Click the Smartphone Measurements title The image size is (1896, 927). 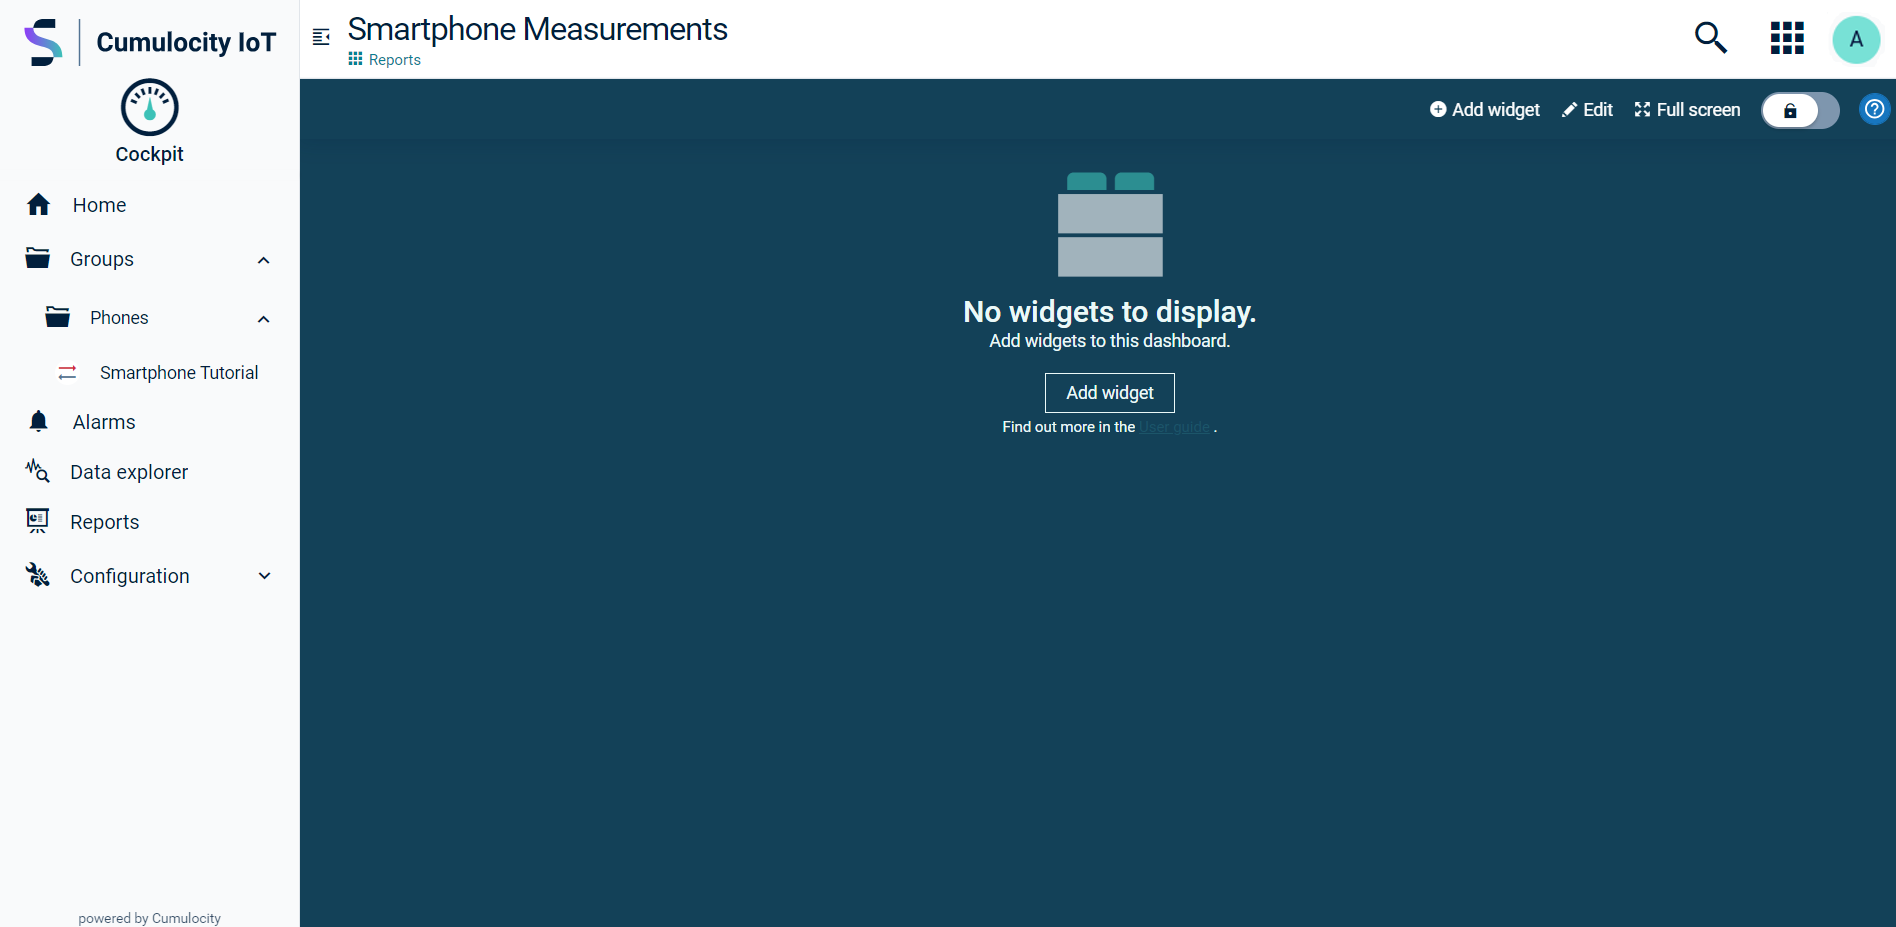[537, 29]
